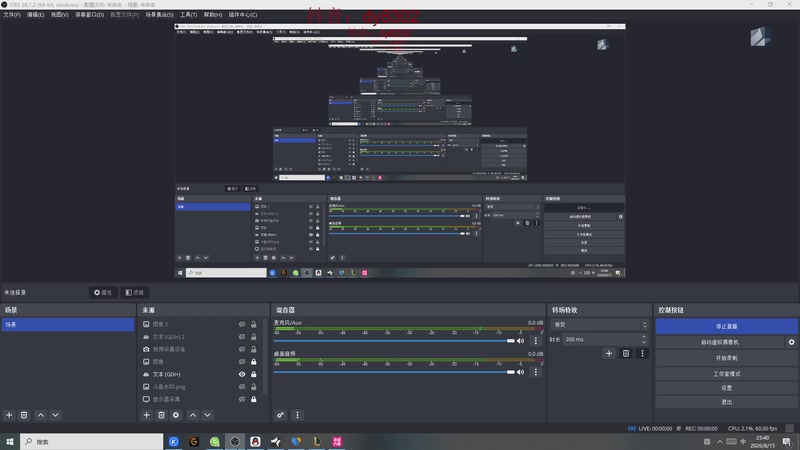Click the 停止直播 button

pos(727,326)
